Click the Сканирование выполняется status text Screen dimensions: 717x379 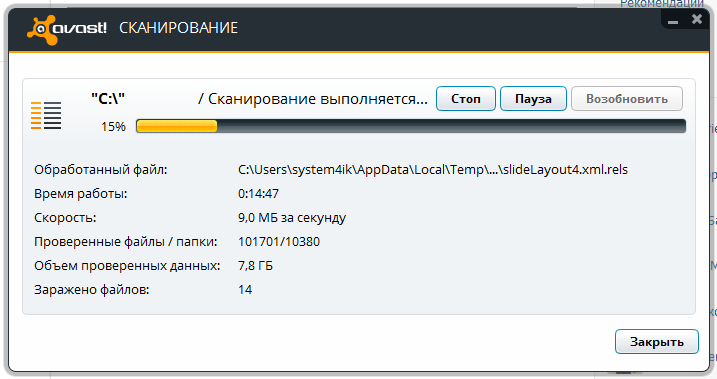click(313, 99)
